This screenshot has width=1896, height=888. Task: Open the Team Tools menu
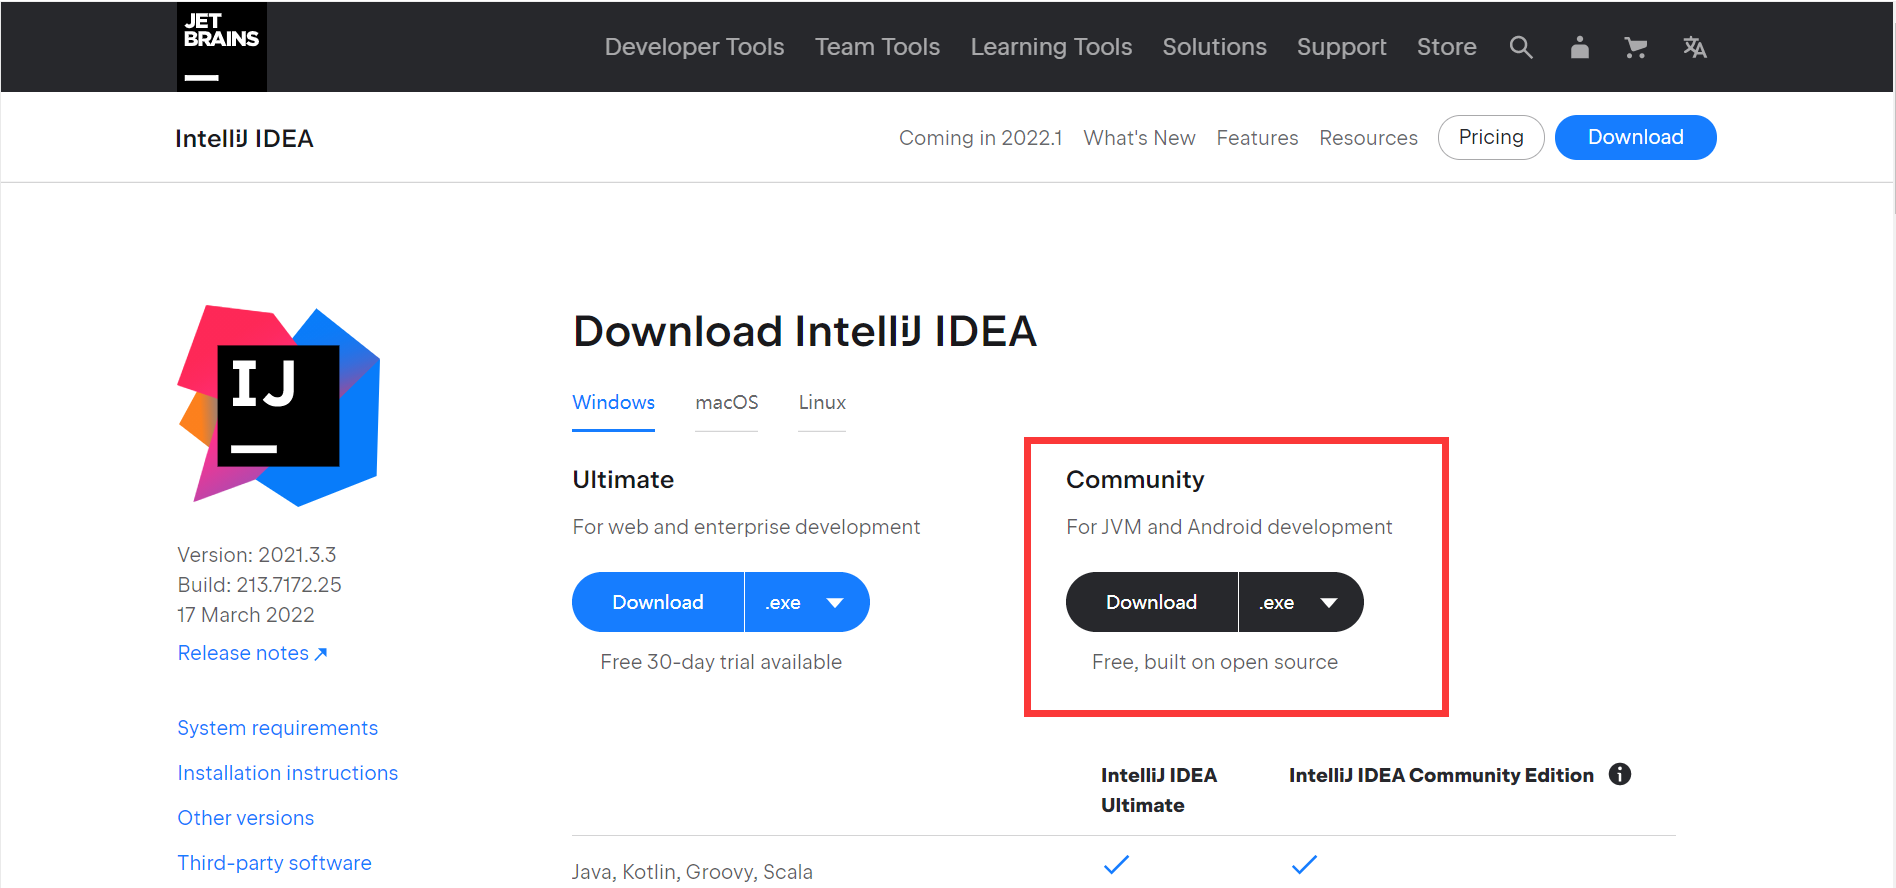pyautogui.click(x=877, y=47)
